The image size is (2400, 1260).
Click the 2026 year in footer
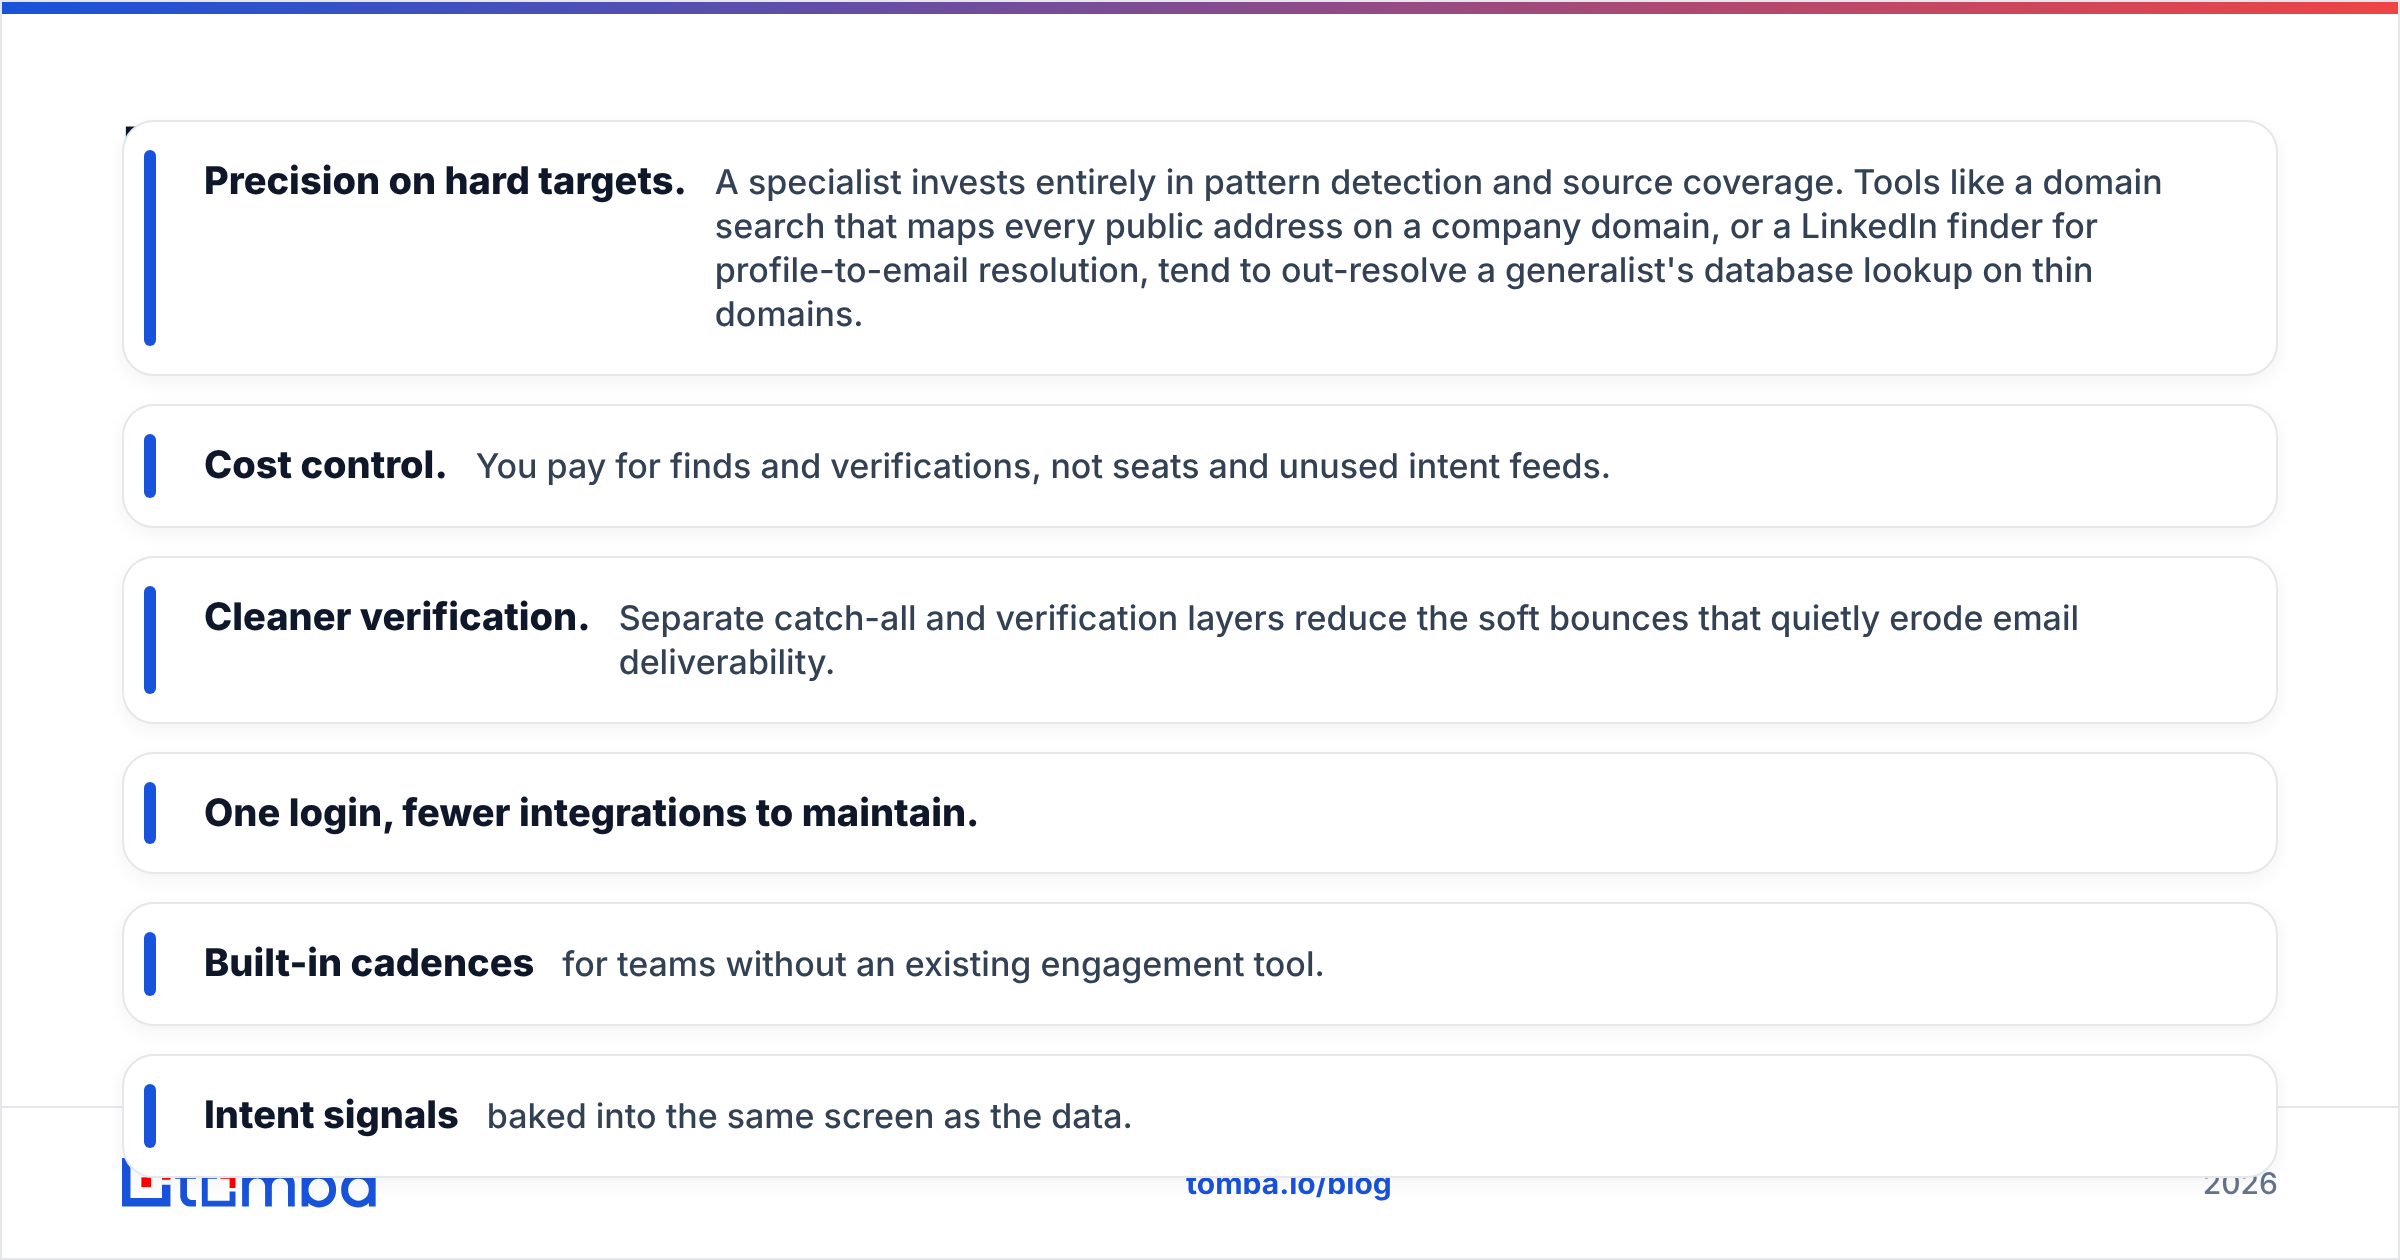2240,1187
